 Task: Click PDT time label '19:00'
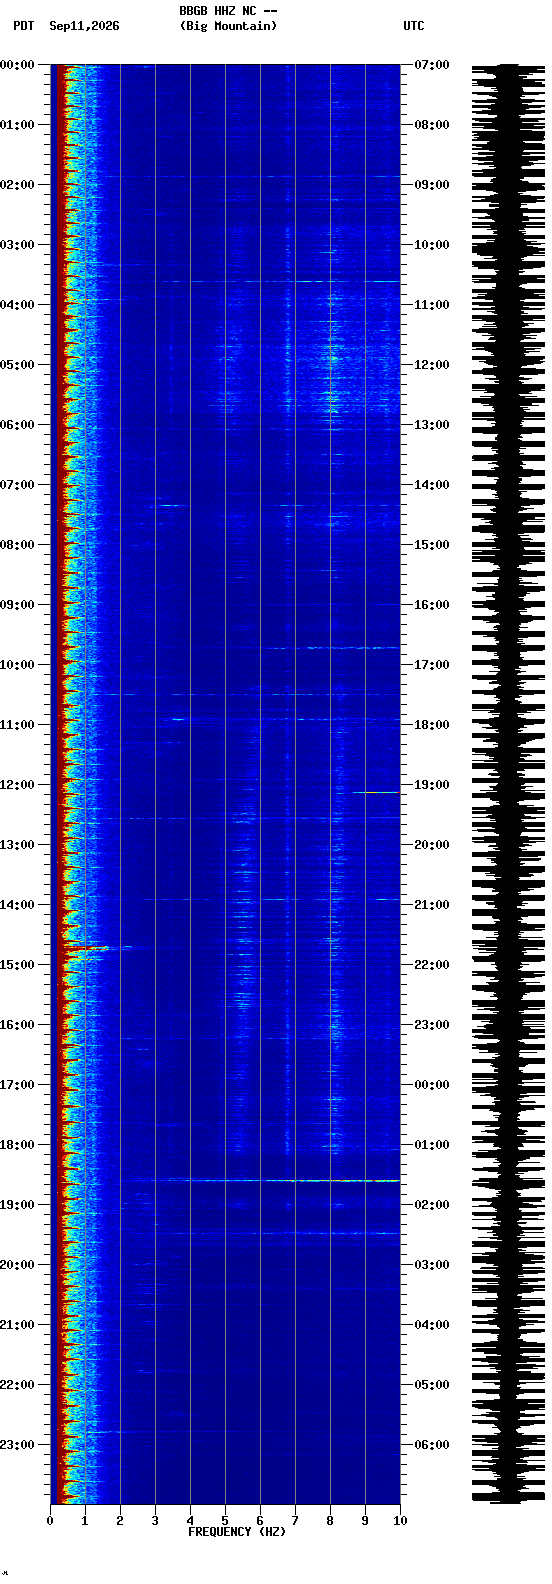tap(17, 1205)
